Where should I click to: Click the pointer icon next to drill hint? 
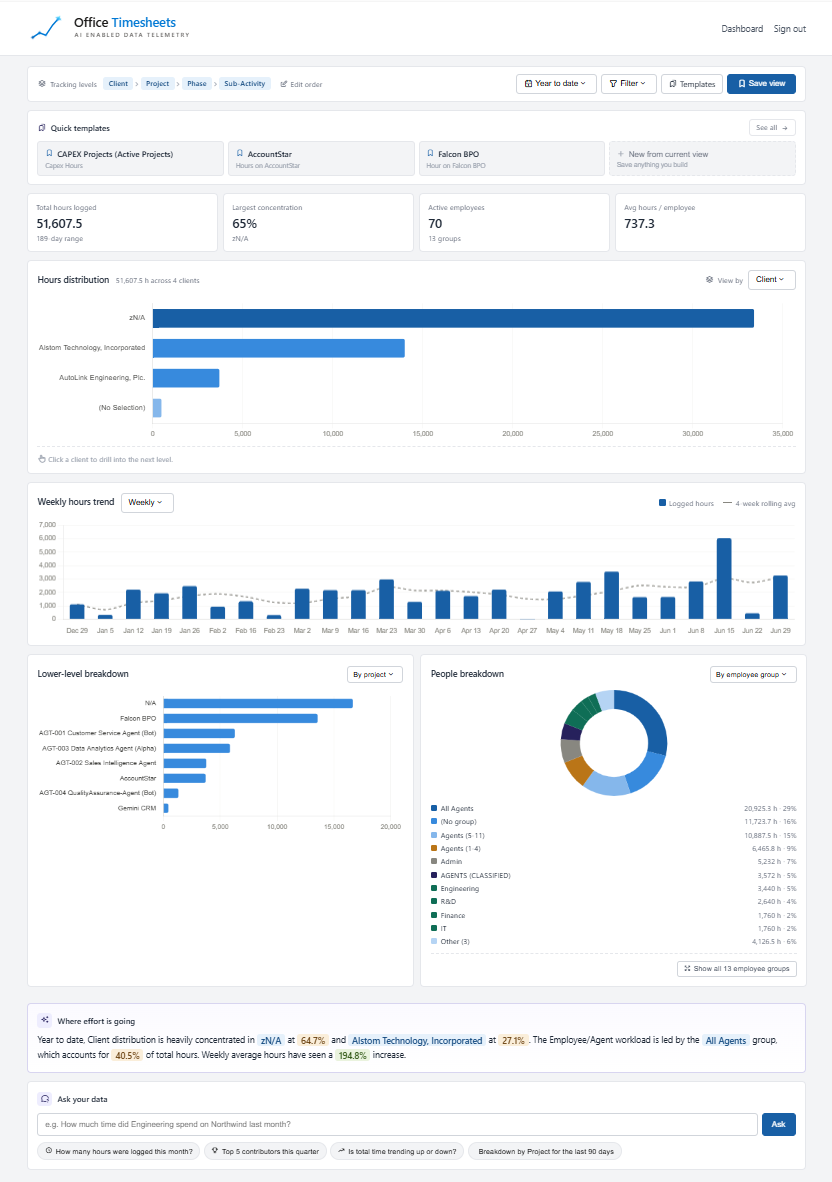(x=42, y=458)
